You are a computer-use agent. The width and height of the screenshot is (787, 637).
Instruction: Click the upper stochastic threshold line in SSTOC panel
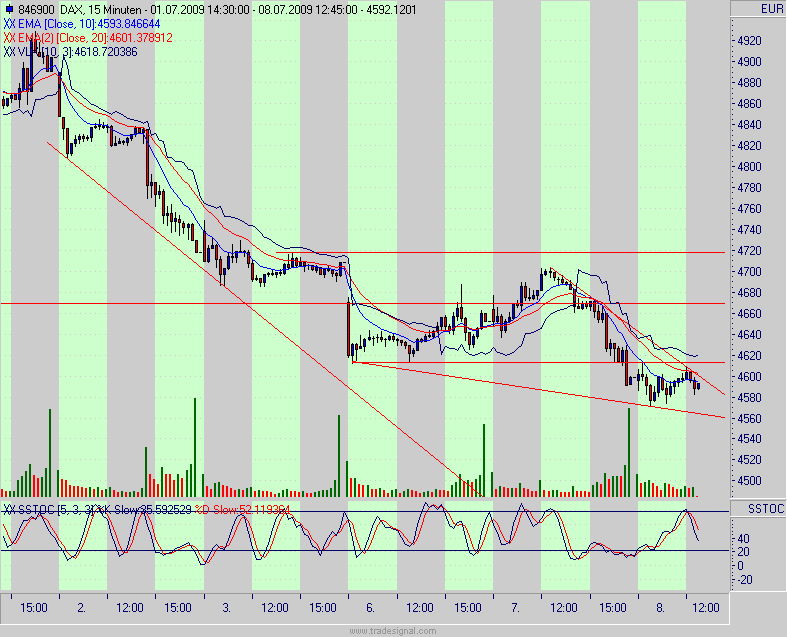click(x=365, y=512)
